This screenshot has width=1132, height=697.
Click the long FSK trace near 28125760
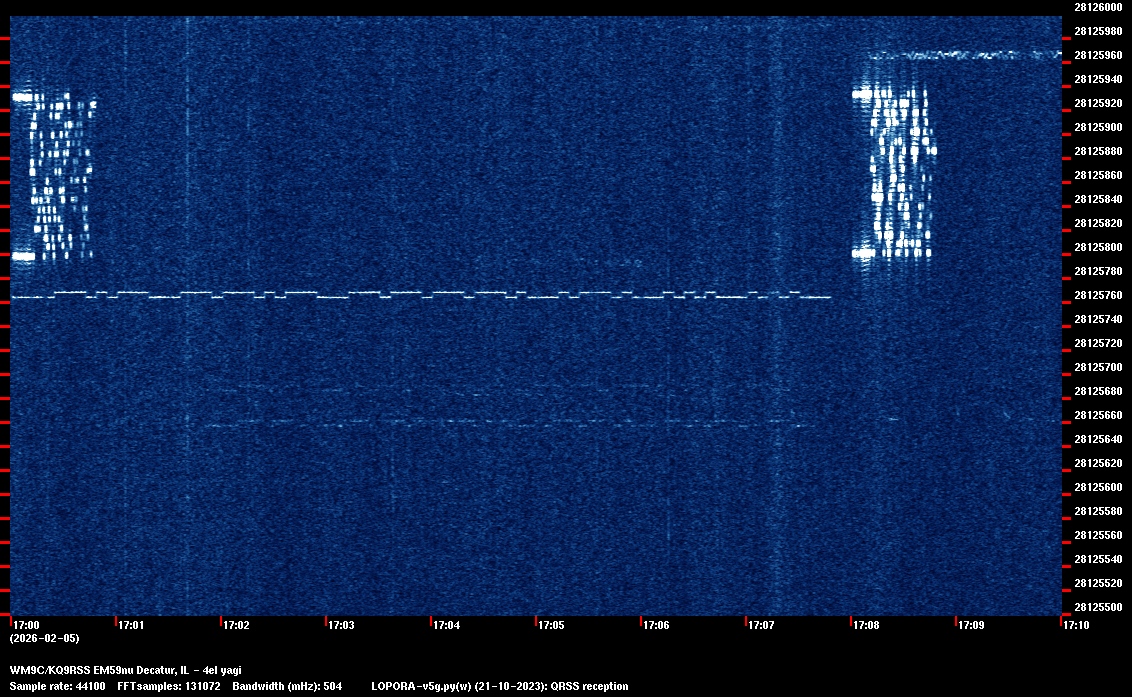point(420,295)
